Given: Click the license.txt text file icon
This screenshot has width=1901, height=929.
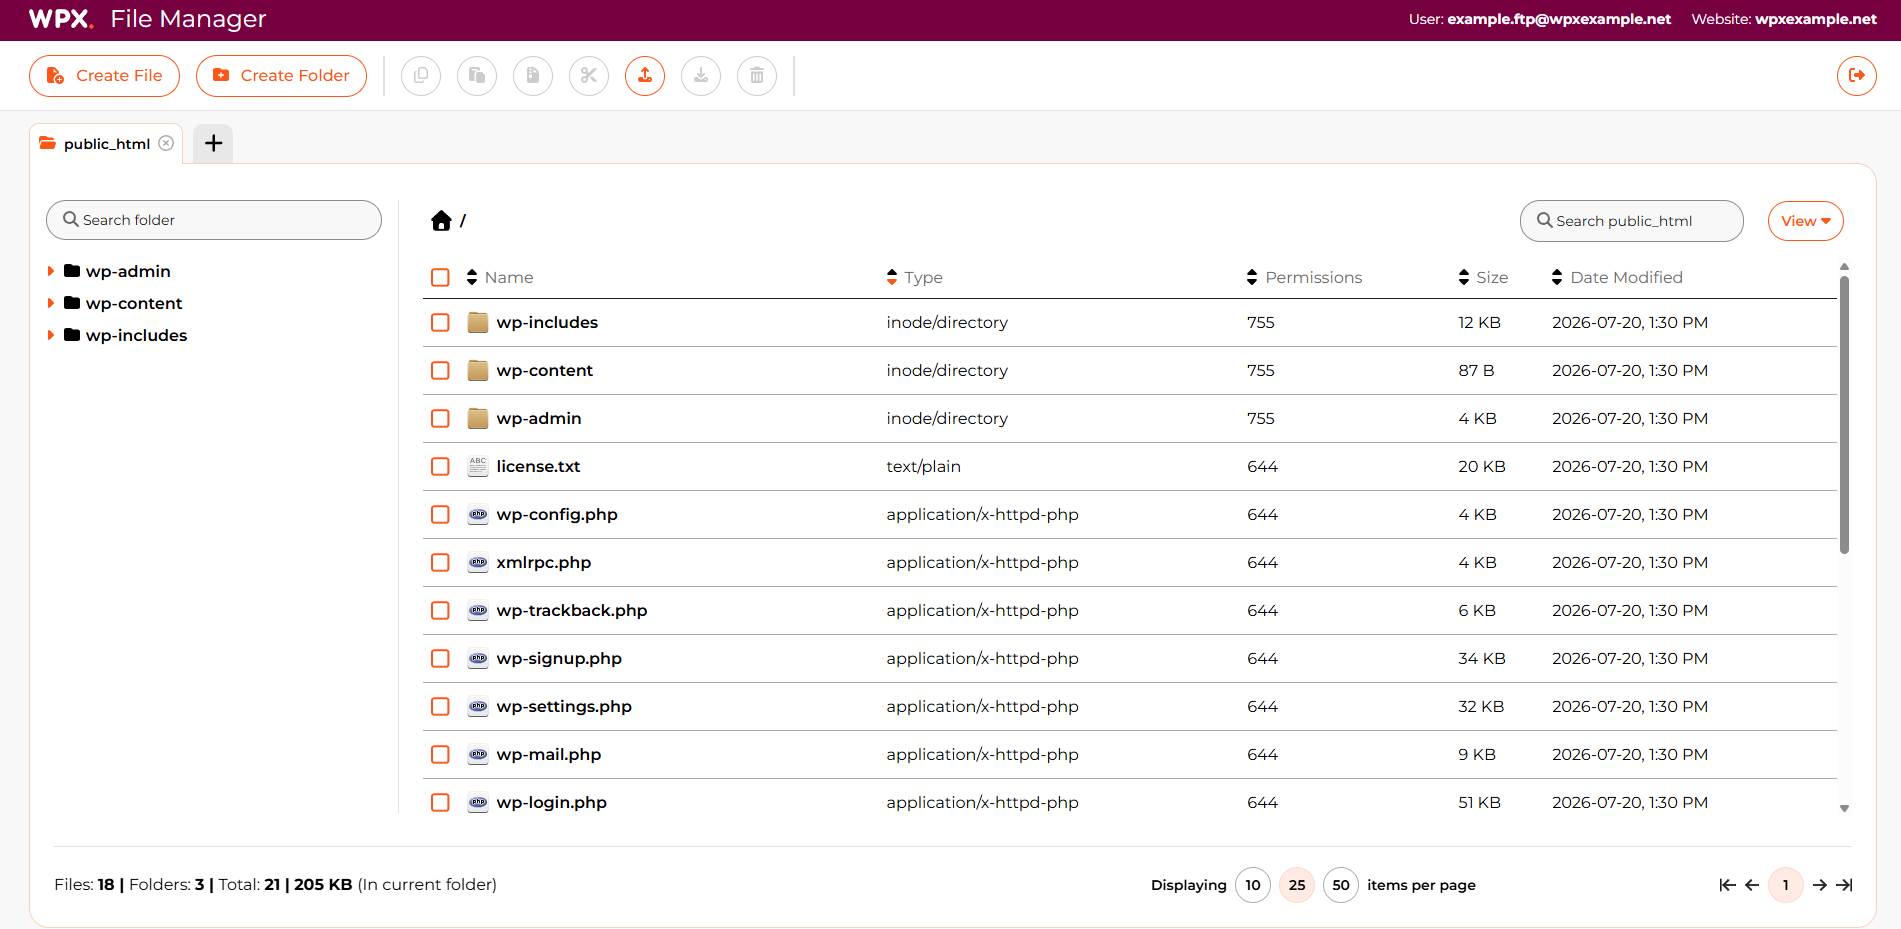Looking at the screenshot, I should [x=478, y=466].
